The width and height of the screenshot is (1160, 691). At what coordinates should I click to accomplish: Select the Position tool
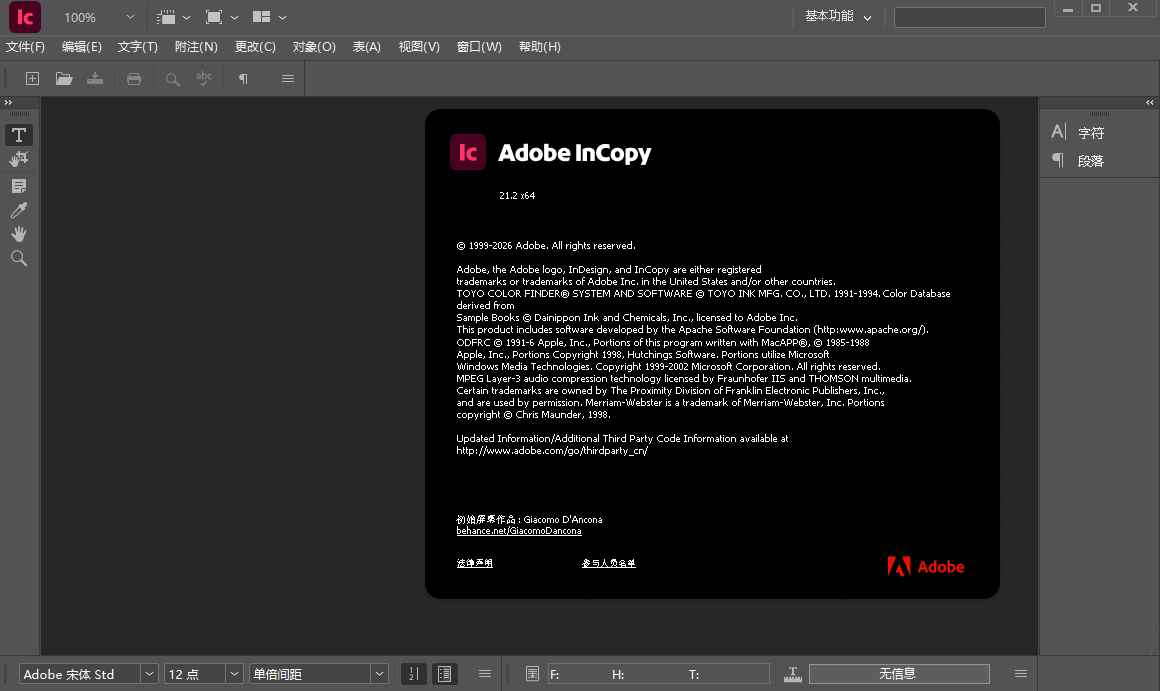(18, 159)
